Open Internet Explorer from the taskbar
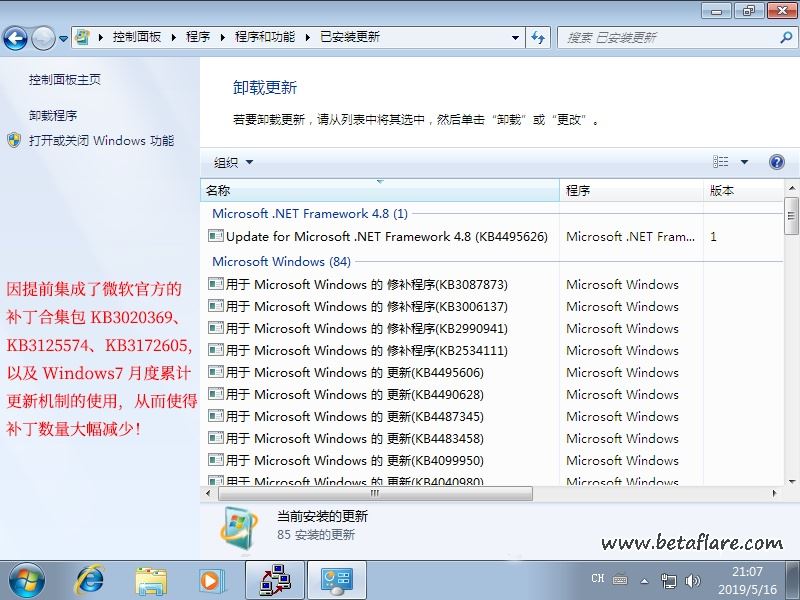 tap(90, 579)
